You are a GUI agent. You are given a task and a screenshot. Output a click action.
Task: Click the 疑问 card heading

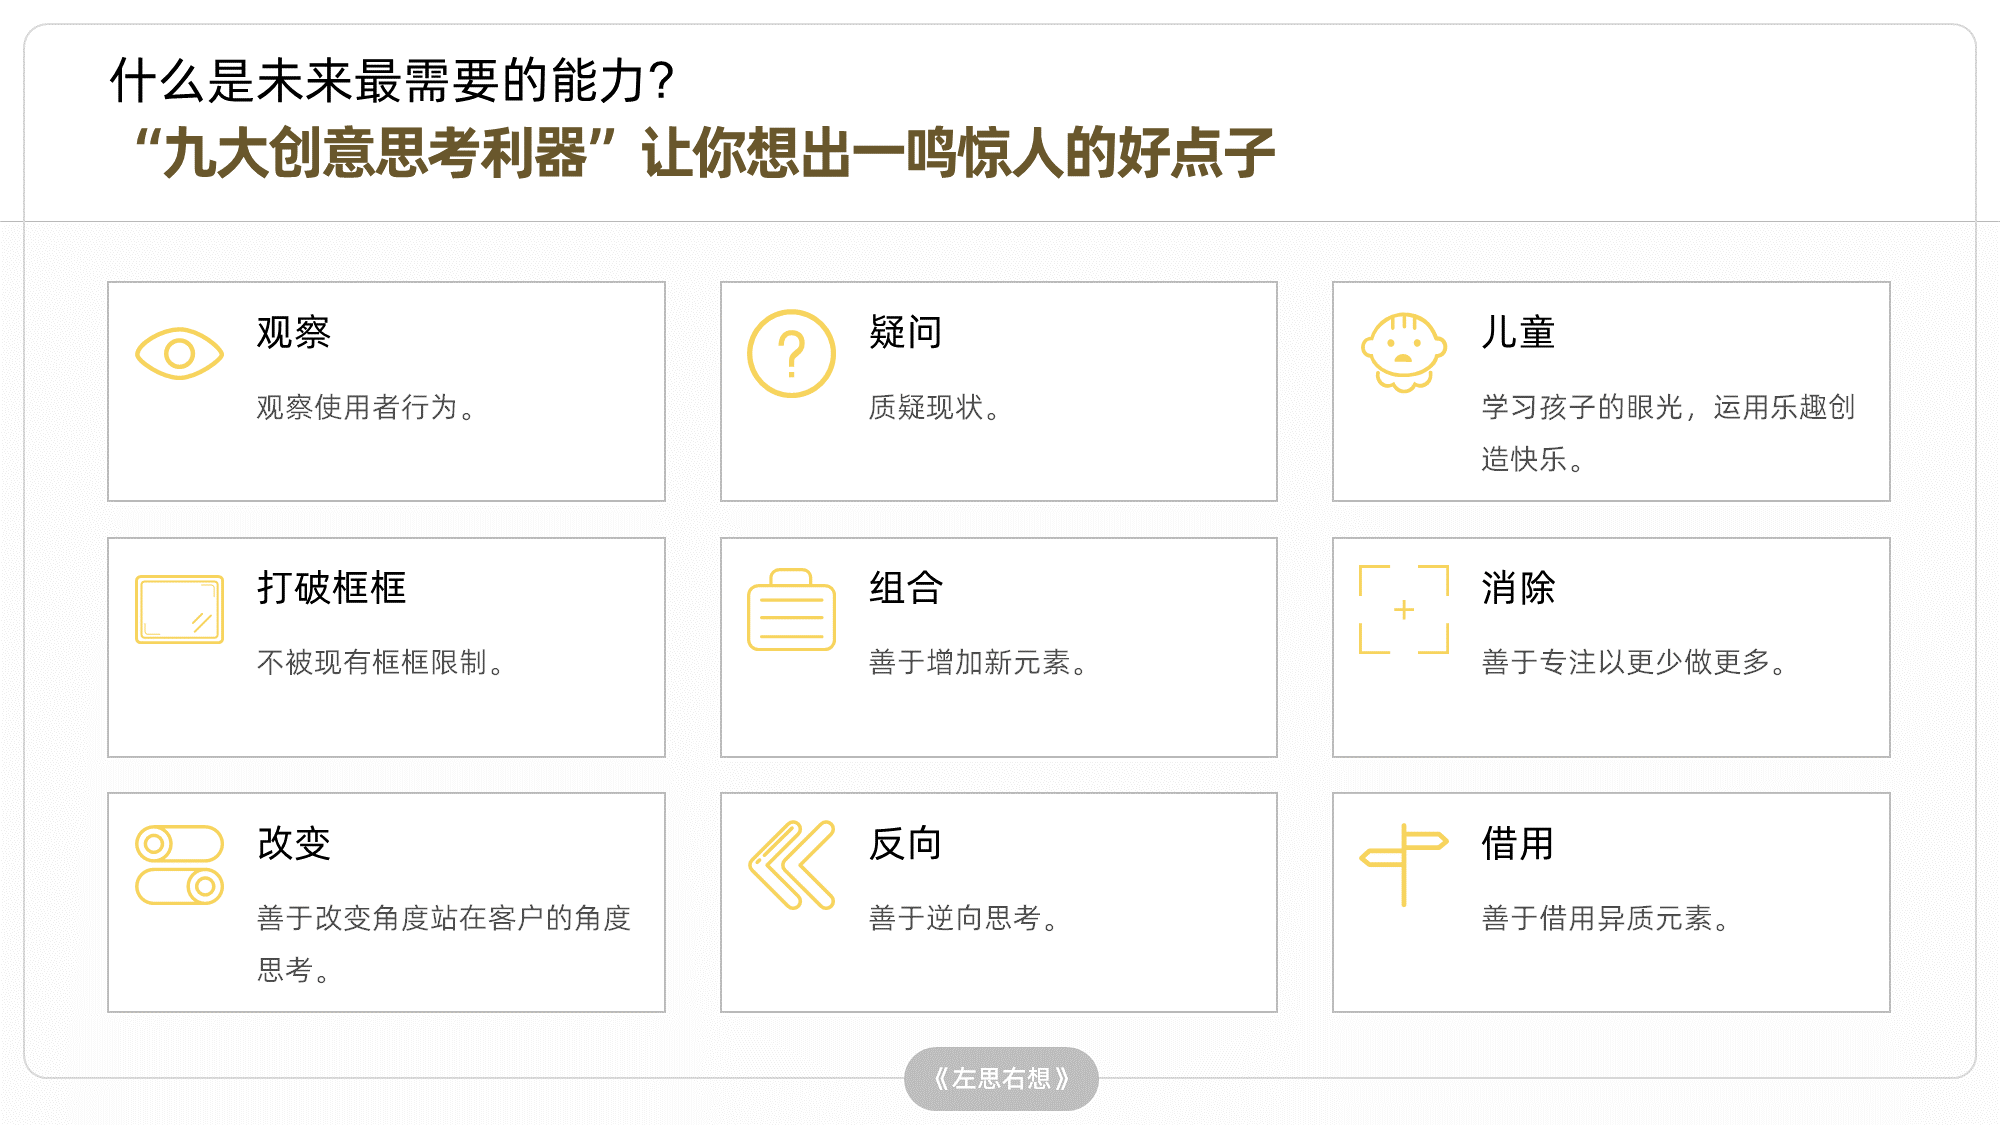click(905, 332)
